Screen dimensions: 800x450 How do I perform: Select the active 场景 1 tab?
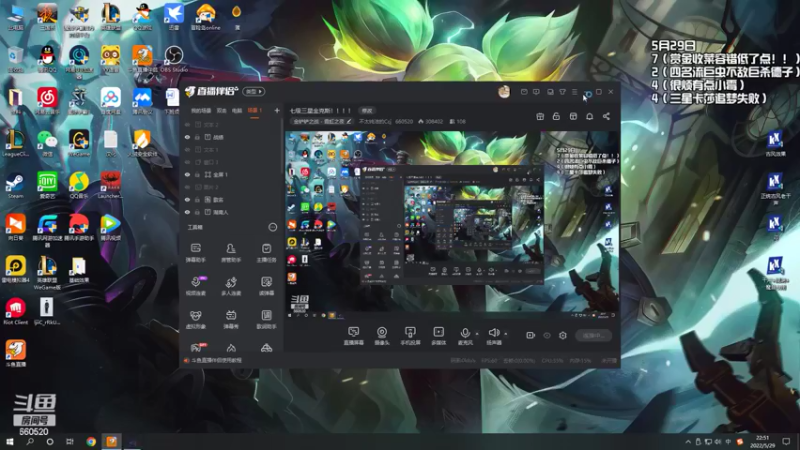(x=254, y=110)
